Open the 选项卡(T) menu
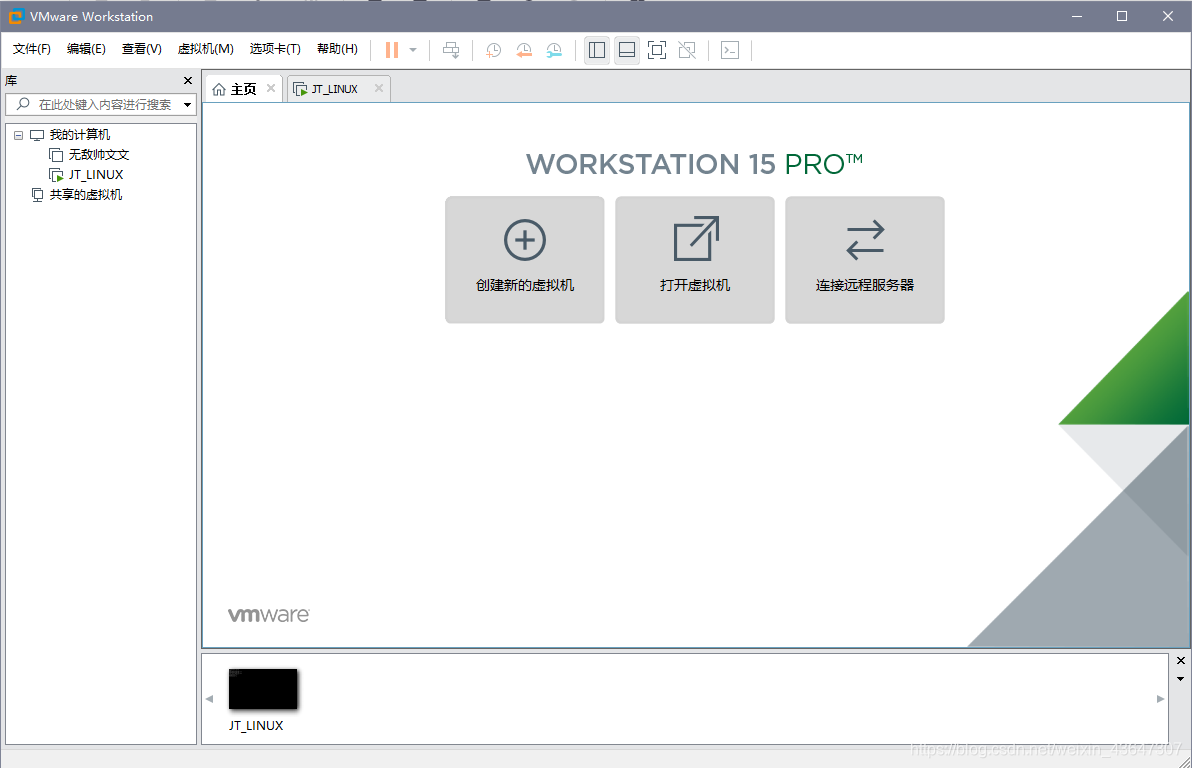The height and width of the screenshot is (768, 1192). [x=275, y=49]
